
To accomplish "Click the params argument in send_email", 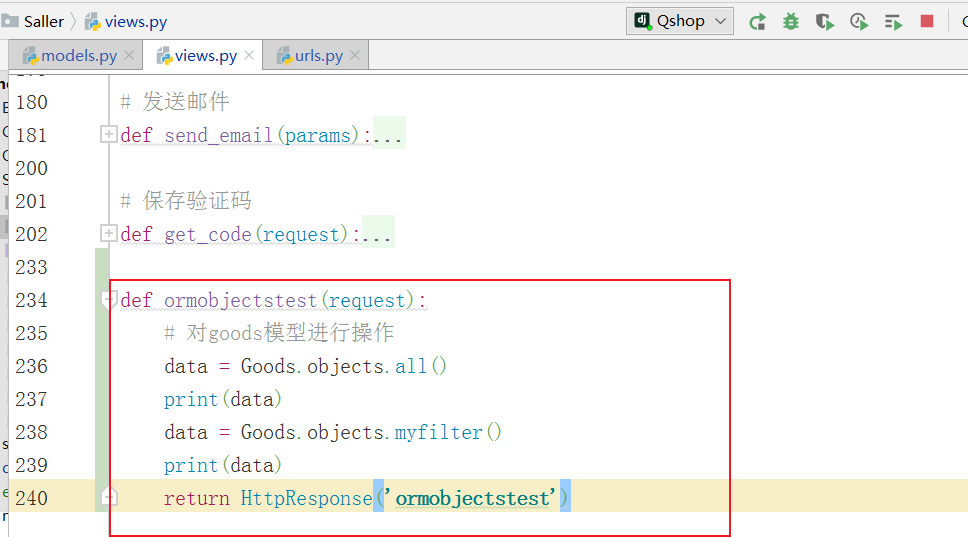I will coord(318,135).
